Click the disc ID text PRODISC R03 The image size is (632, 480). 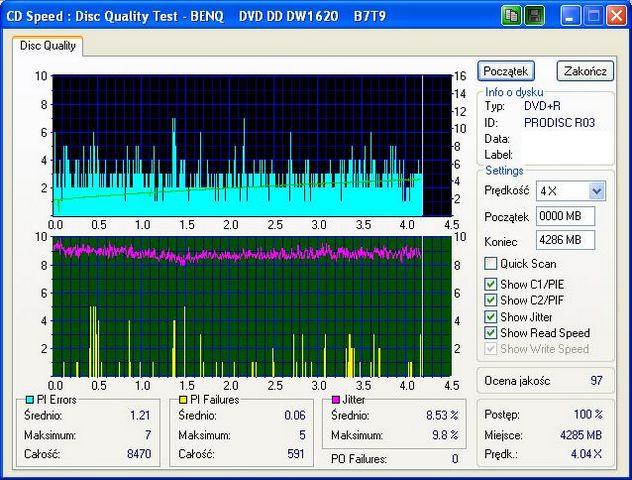tap(559, 123)
